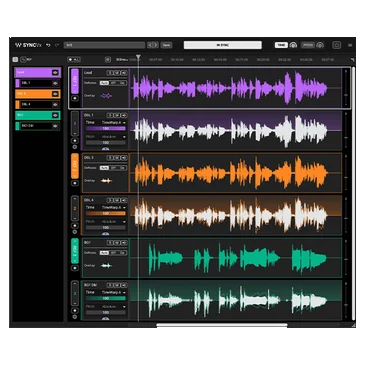Click the ALL button above the tracks
This screenshot has height=365, width=365.
point(74,59)
